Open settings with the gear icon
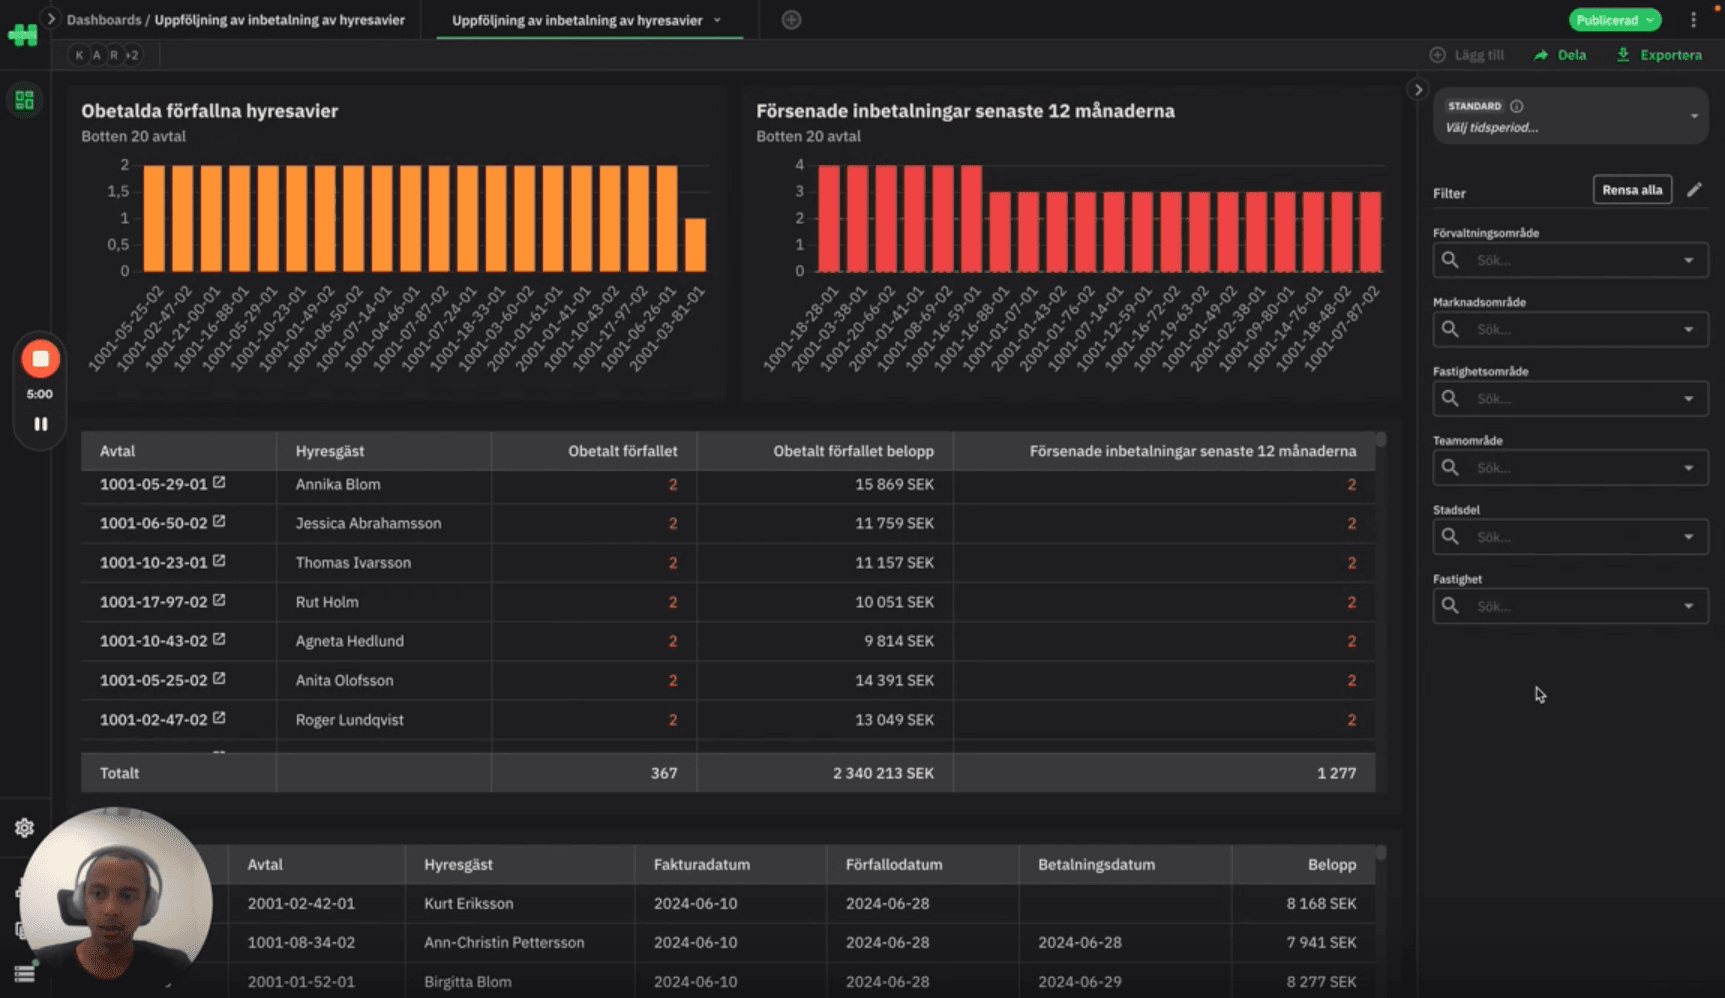 [x=24, y=828]
